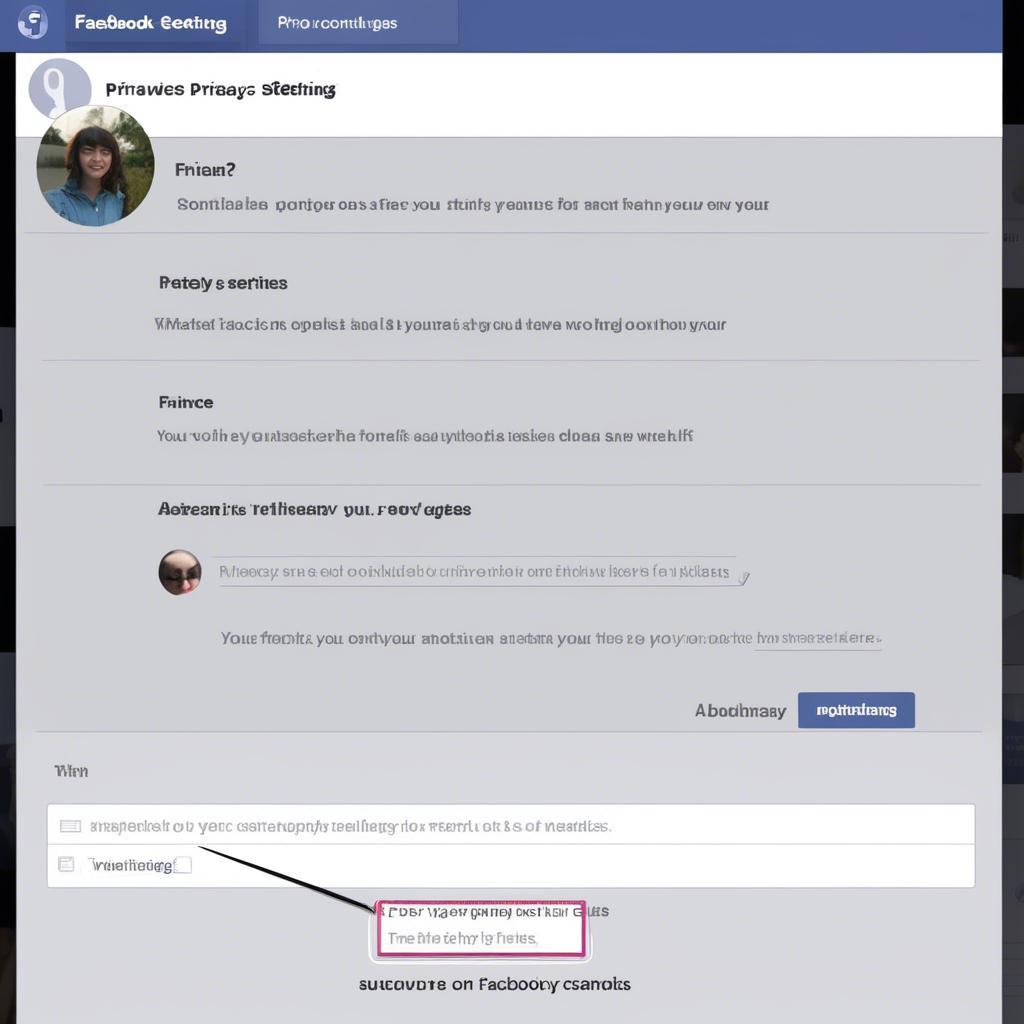Click the Abodhnaay text button
Viewport: 1024px width, 1024px height.
(x=740, y=711)
